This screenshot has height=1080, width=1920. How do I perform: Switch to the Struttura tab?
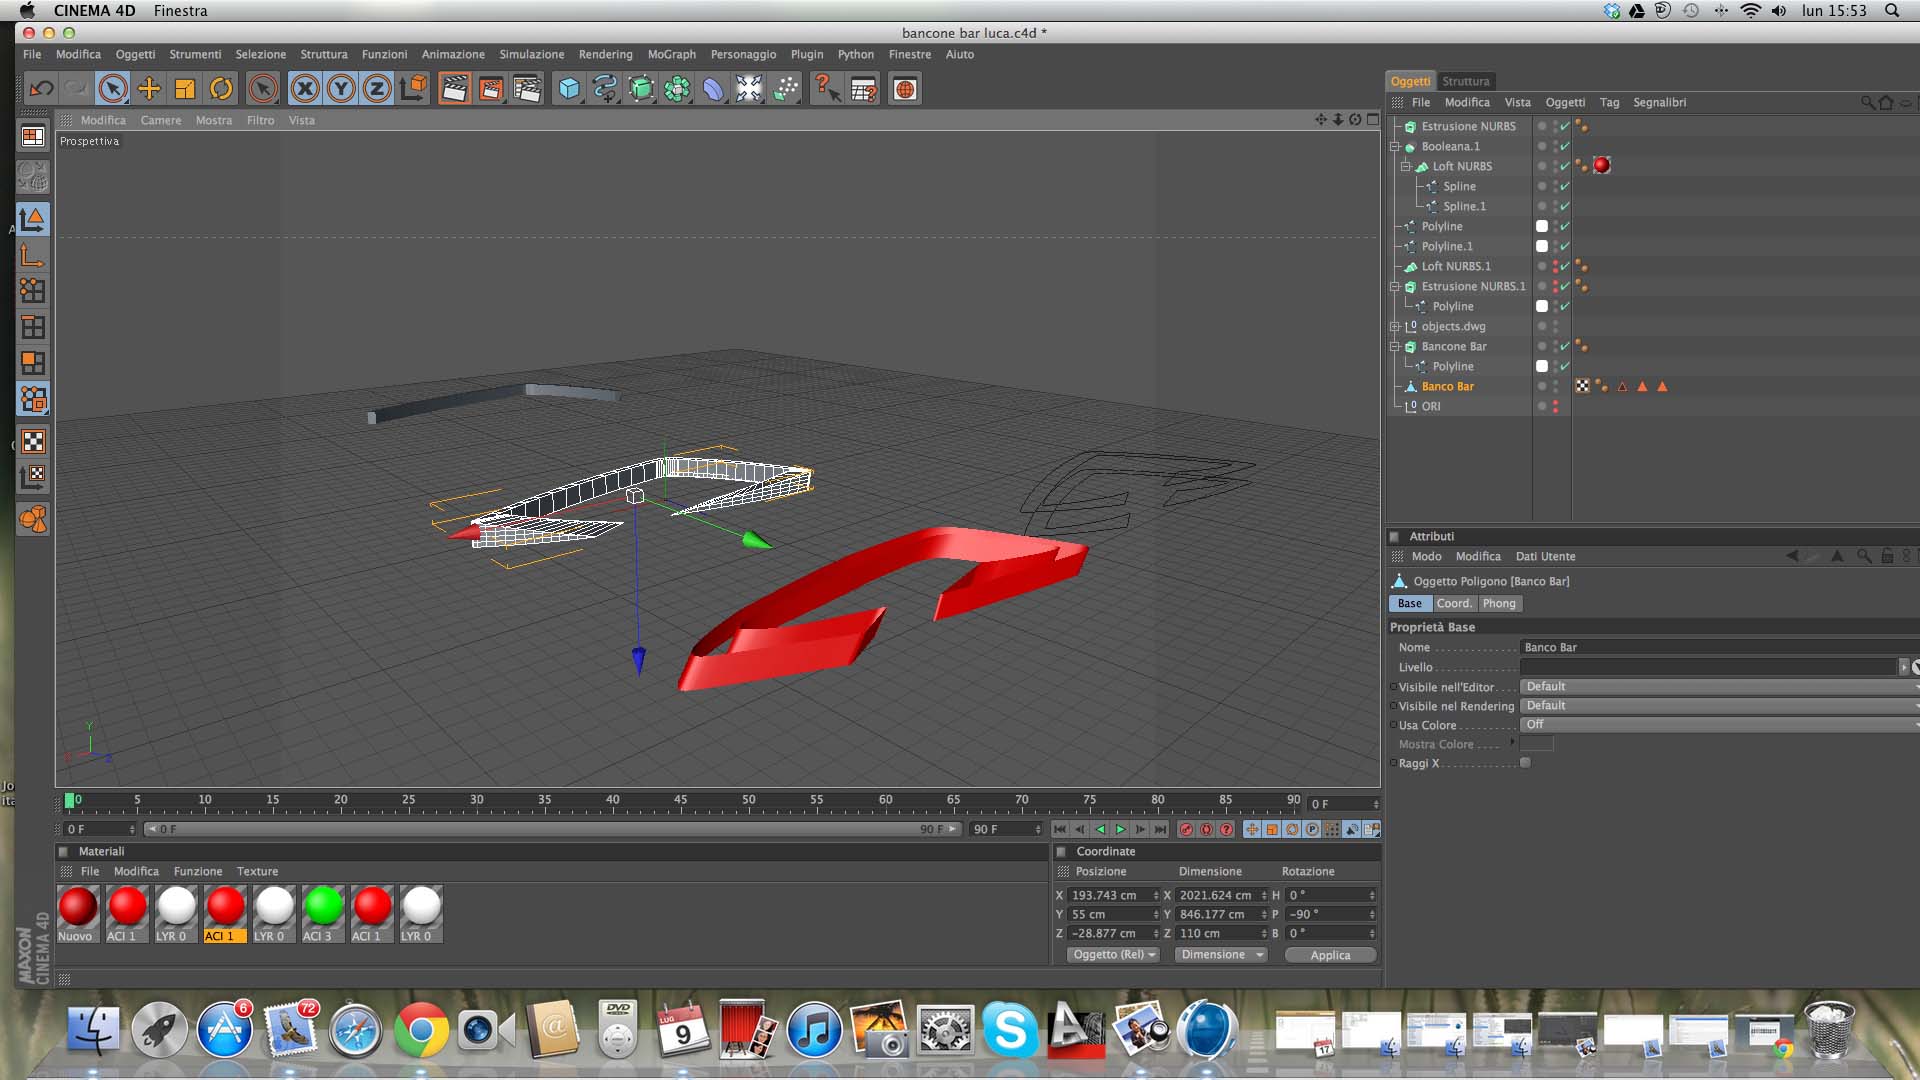click(1465, 81)
